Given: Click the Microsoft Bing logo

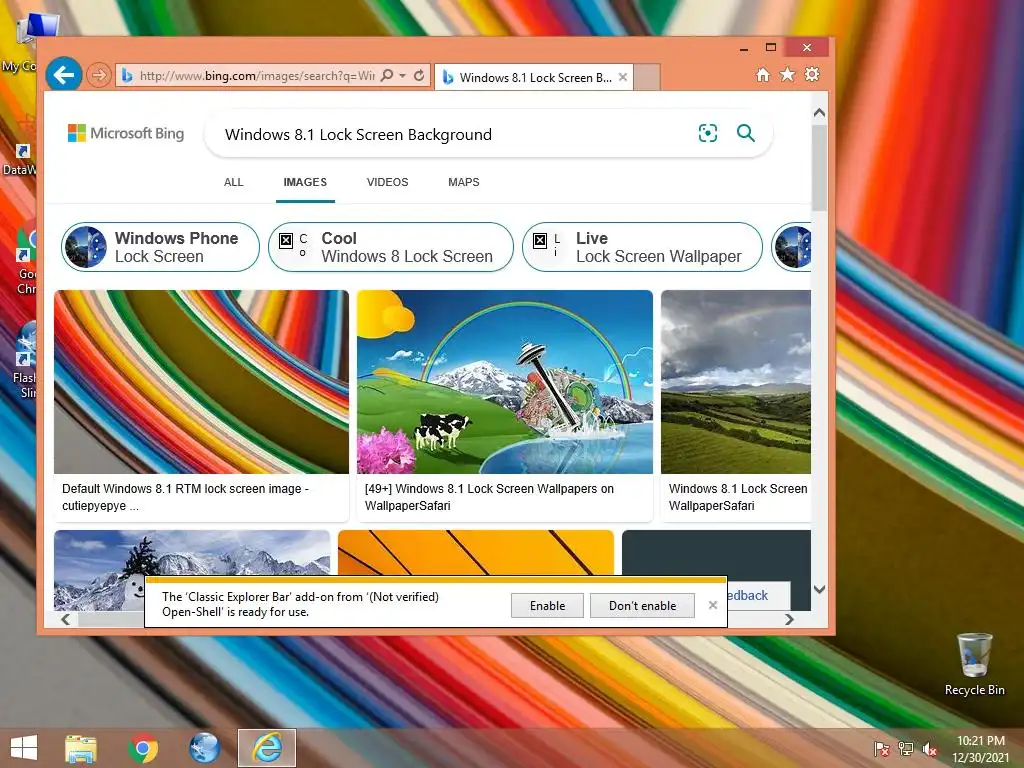Looking at the screenshot, I should (x=126, y=133).
